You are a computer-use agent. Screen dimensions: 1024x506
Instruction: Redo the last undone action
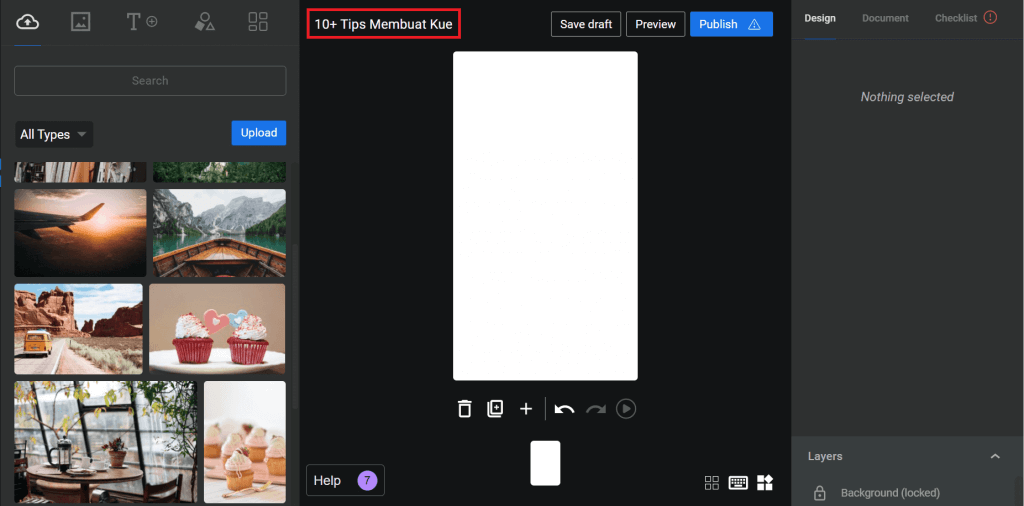[x=596, y=409]
